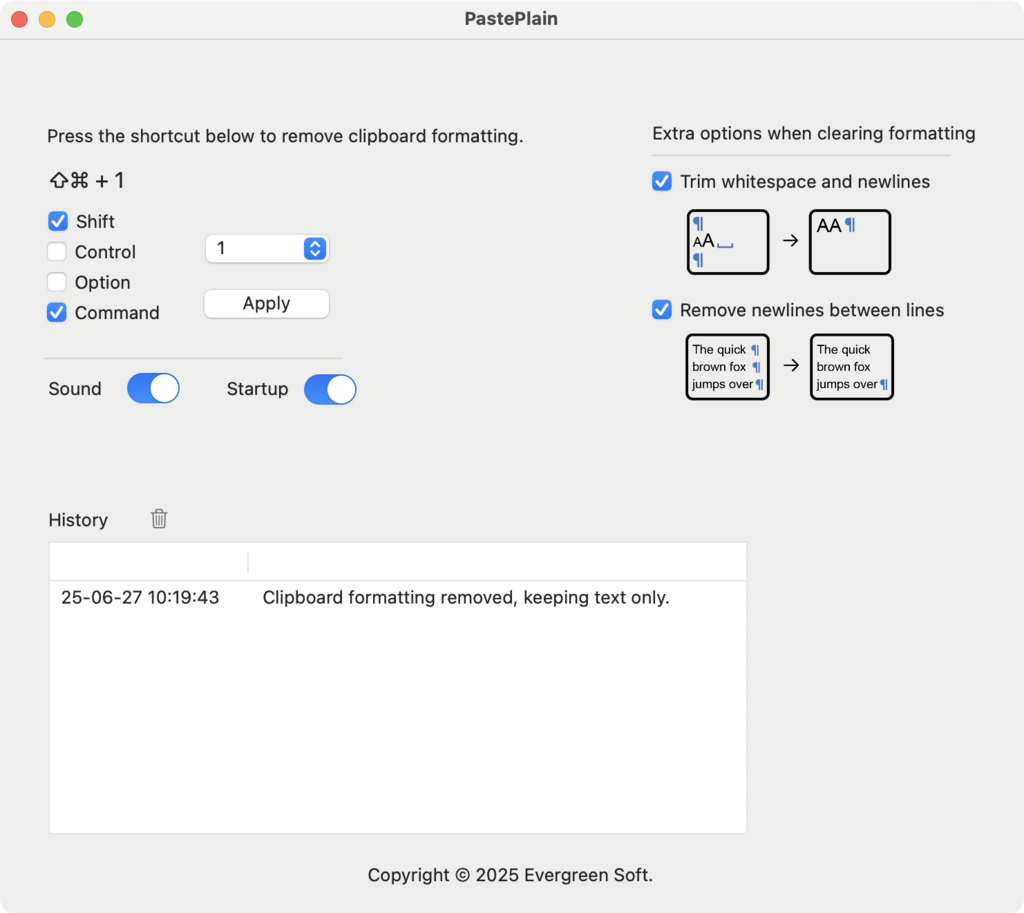
Task: Click the first History table column header
Action: pos(148,562)
